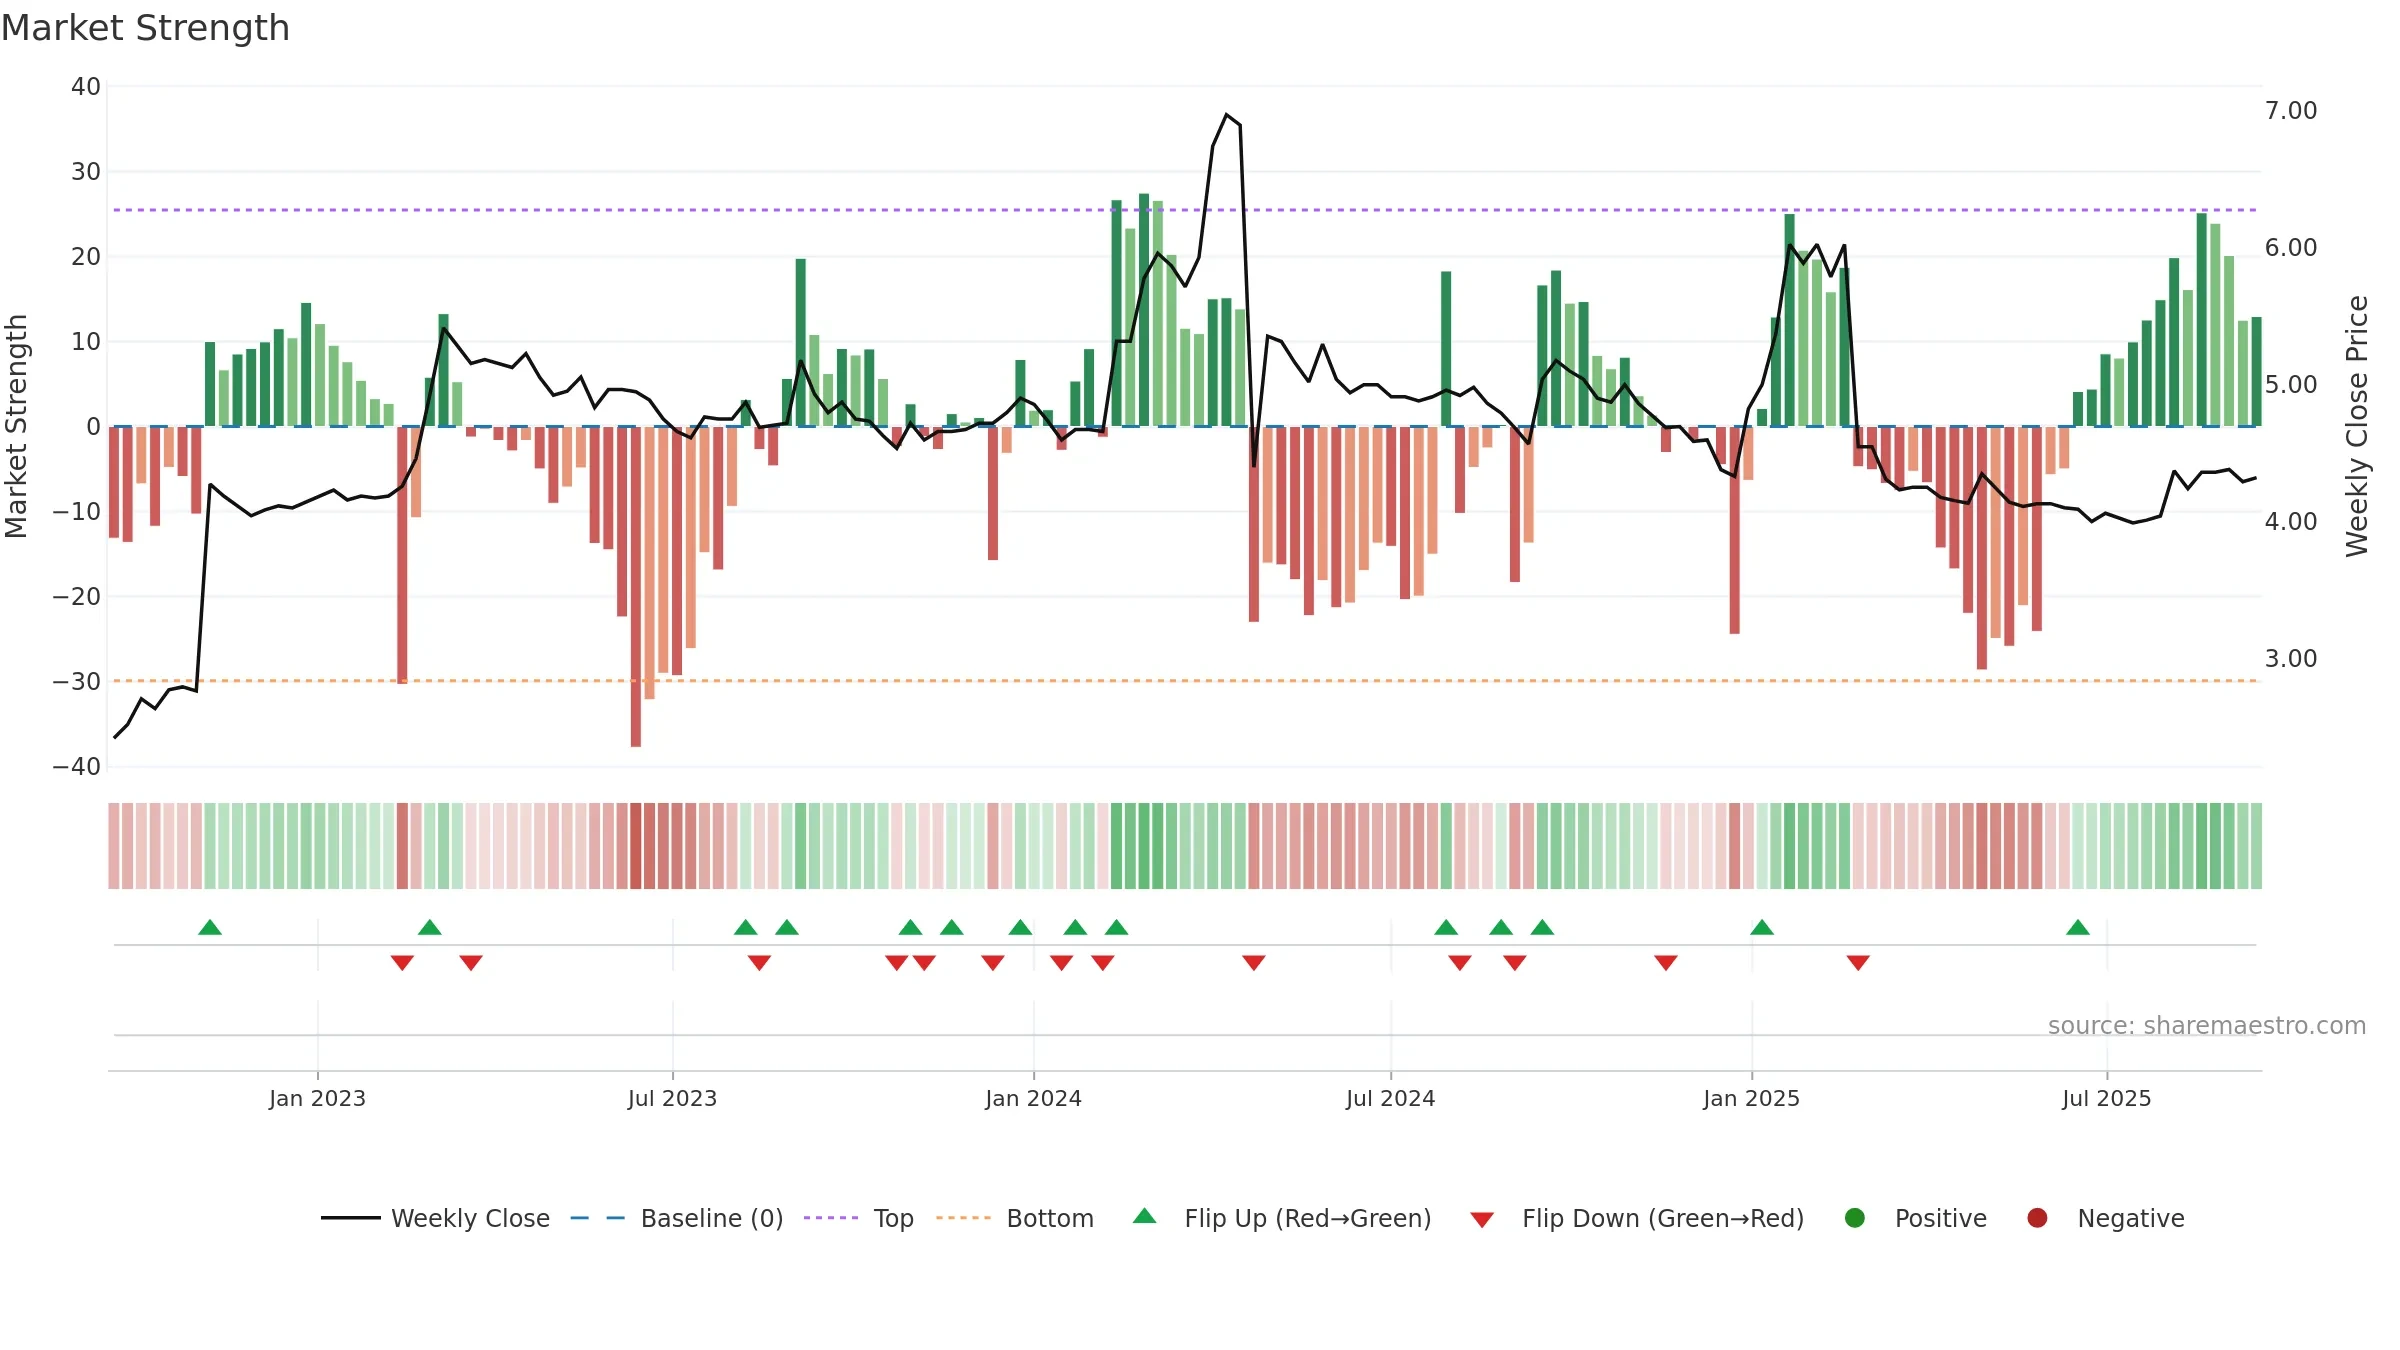Click the −40 market strength axis tick
The height and width of the screenshot is (1350, 2400).
(77, 766)
